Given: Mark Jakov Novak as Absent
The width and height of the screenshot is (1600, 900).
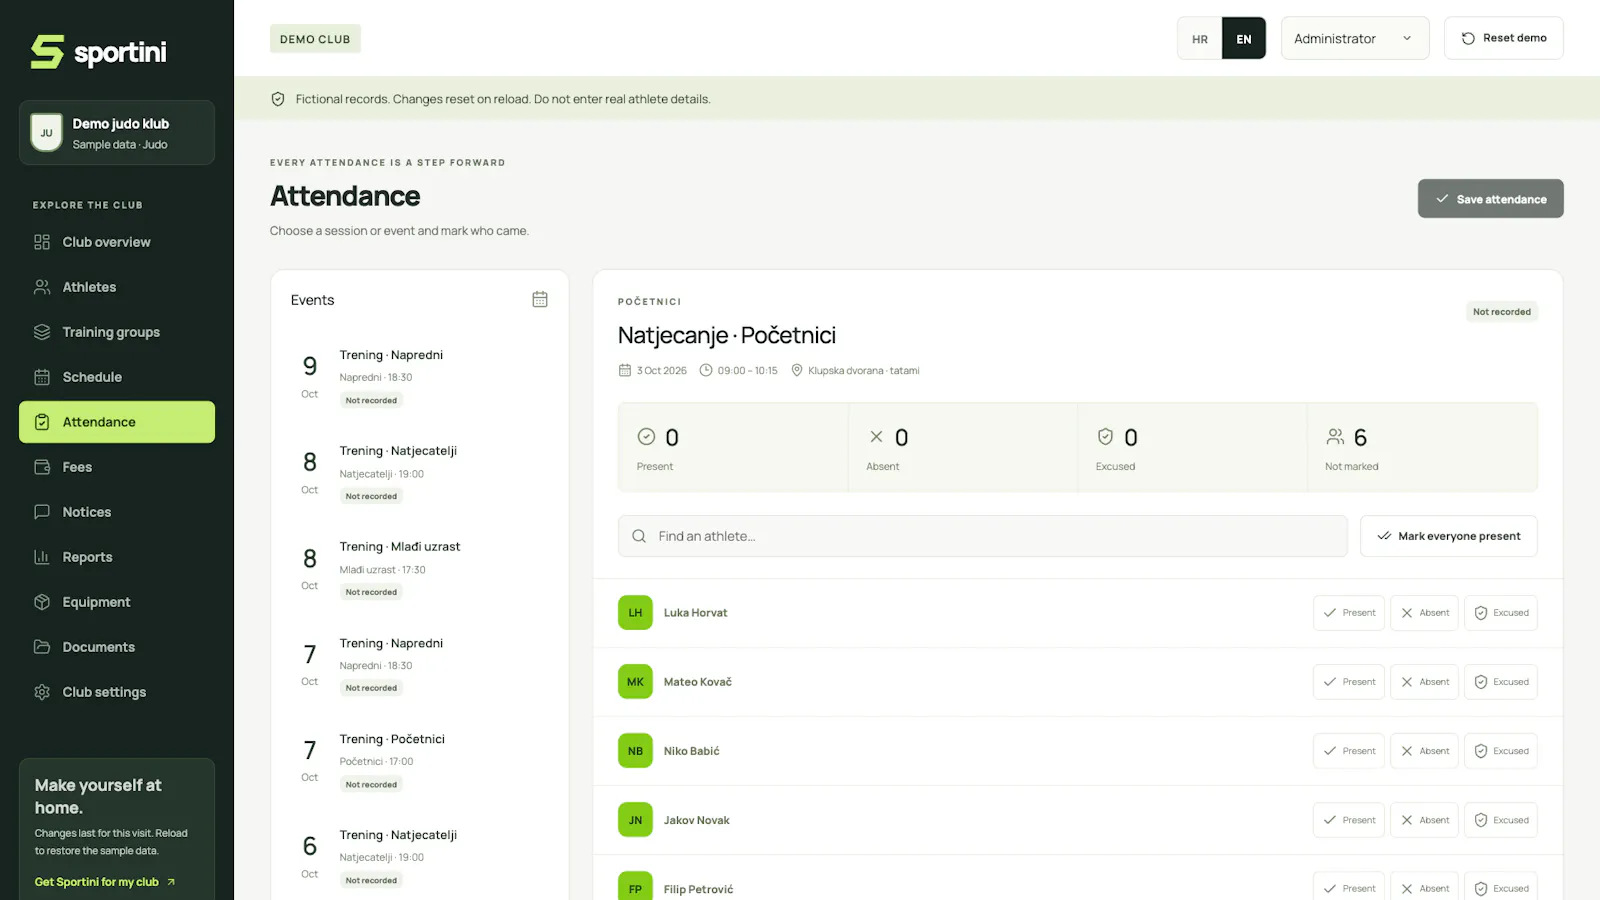Looking at the screenshot, I should 1424,820.
